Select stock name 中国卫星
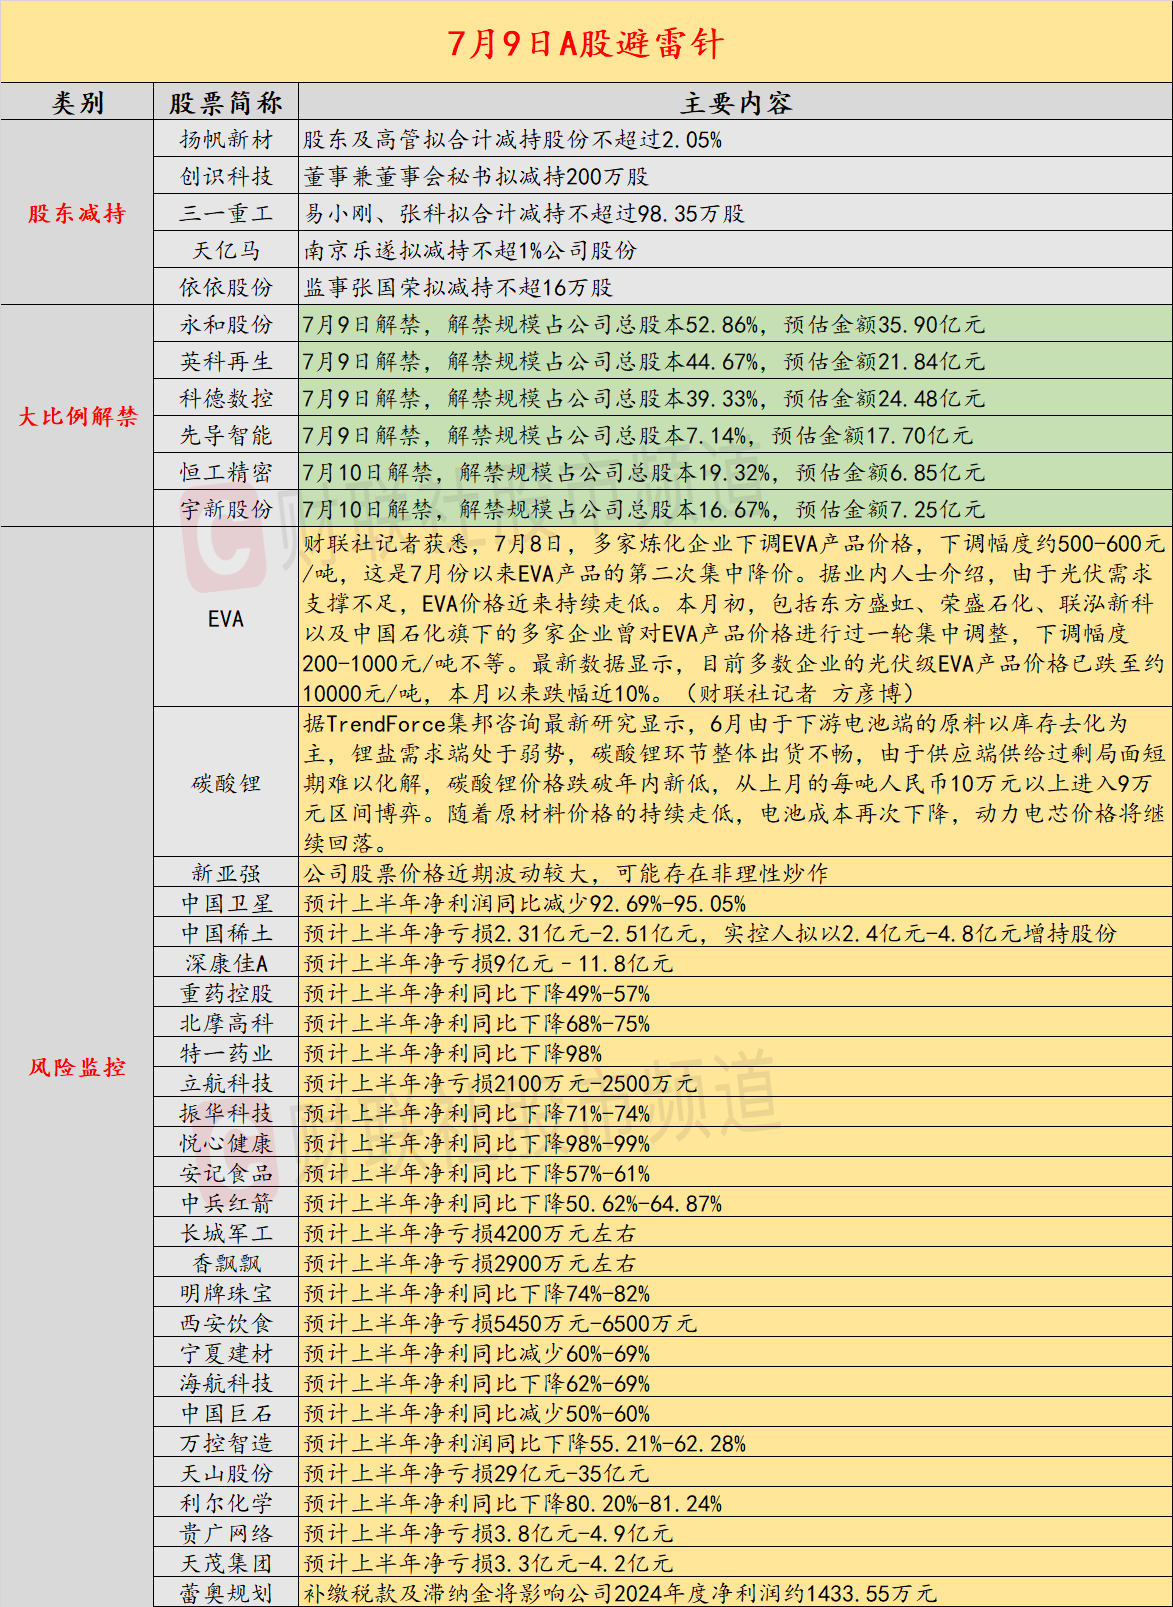Image resolution: width=1173 pixels, height=1607 pixels. click(226, 904)
